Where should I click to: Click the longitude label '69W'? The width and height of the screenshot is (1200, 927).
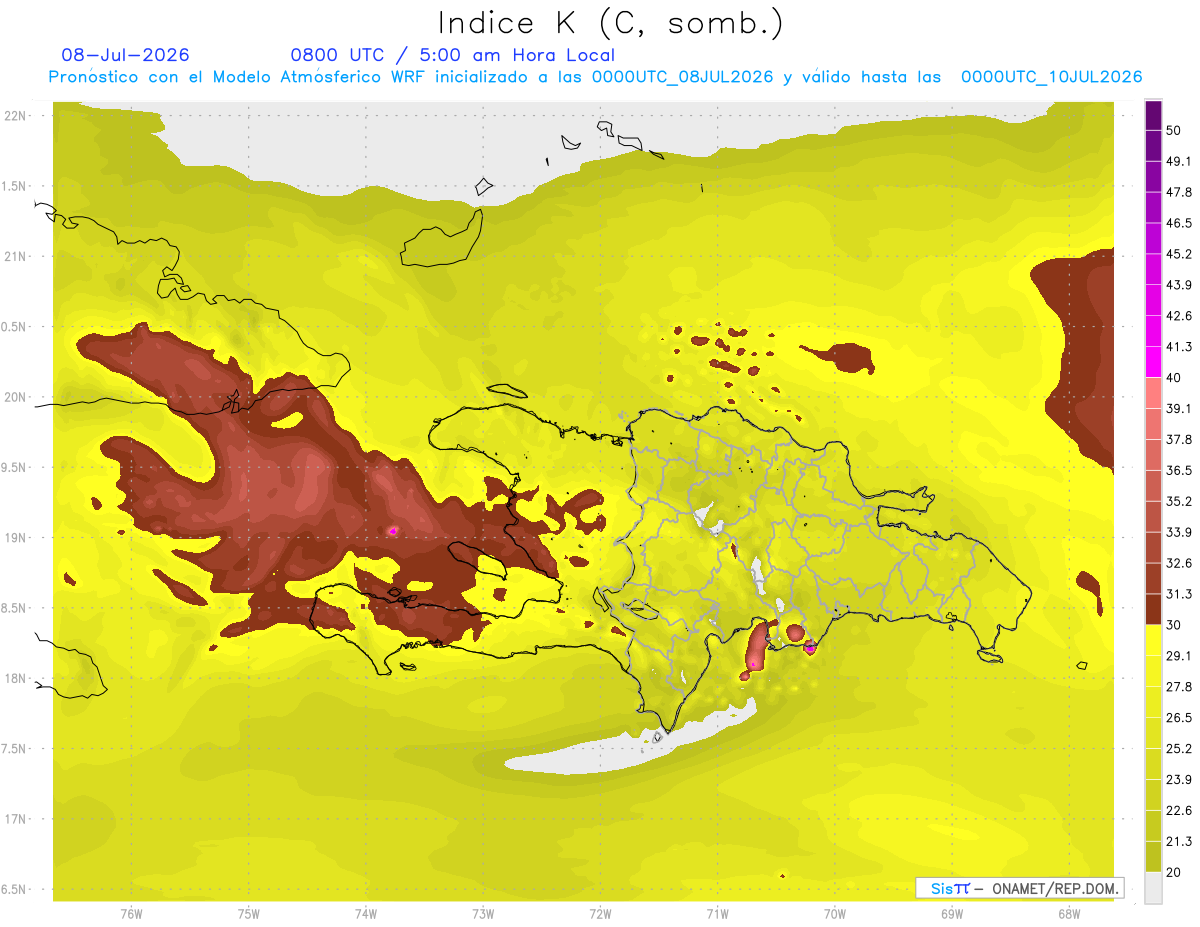[952, 914]
